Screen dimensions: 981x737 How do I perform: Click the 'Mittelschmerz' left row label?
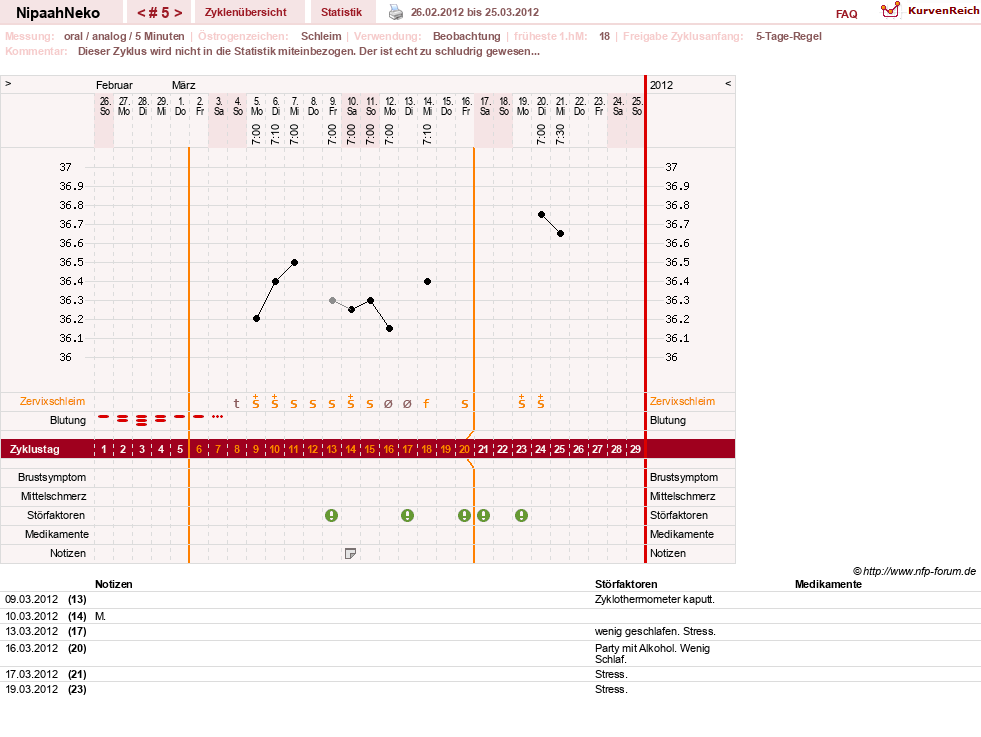point(53,496)
